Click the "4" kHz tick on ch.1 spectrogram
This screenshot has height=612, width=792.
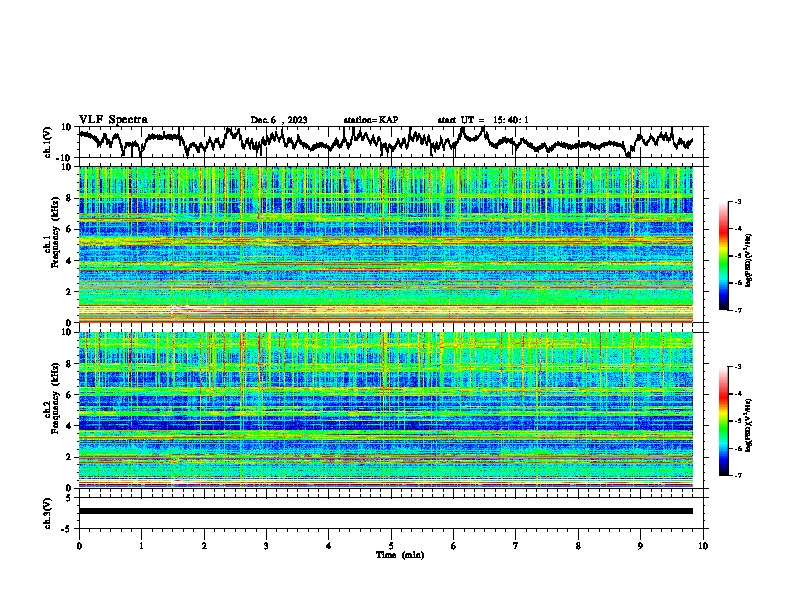[x=70, y=261]
